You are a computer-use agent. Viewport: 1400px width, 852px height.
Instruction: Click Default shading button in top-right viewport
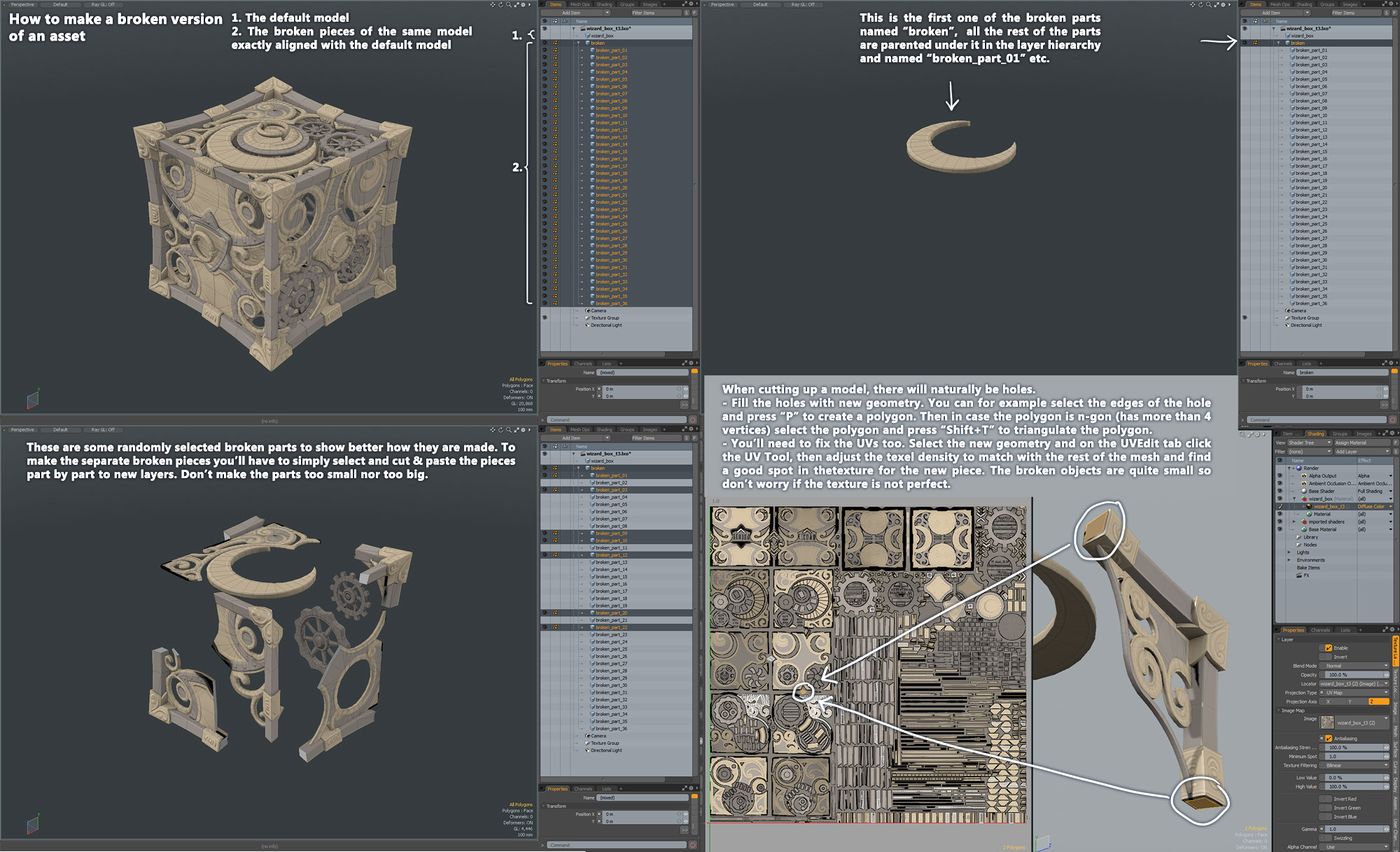click(x=760, y=4)
